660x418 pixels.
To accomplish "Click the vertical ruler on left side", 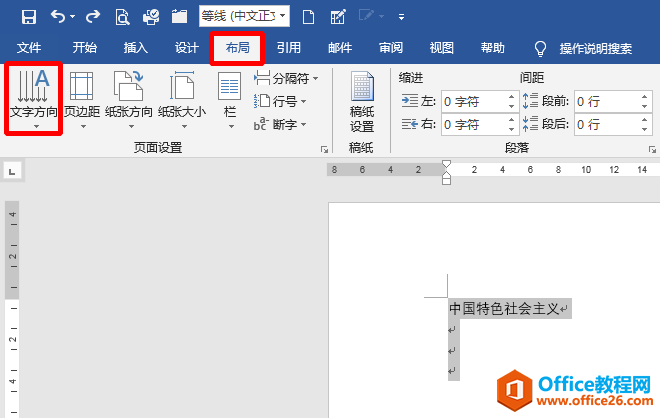I will click(x=12, y=309).
